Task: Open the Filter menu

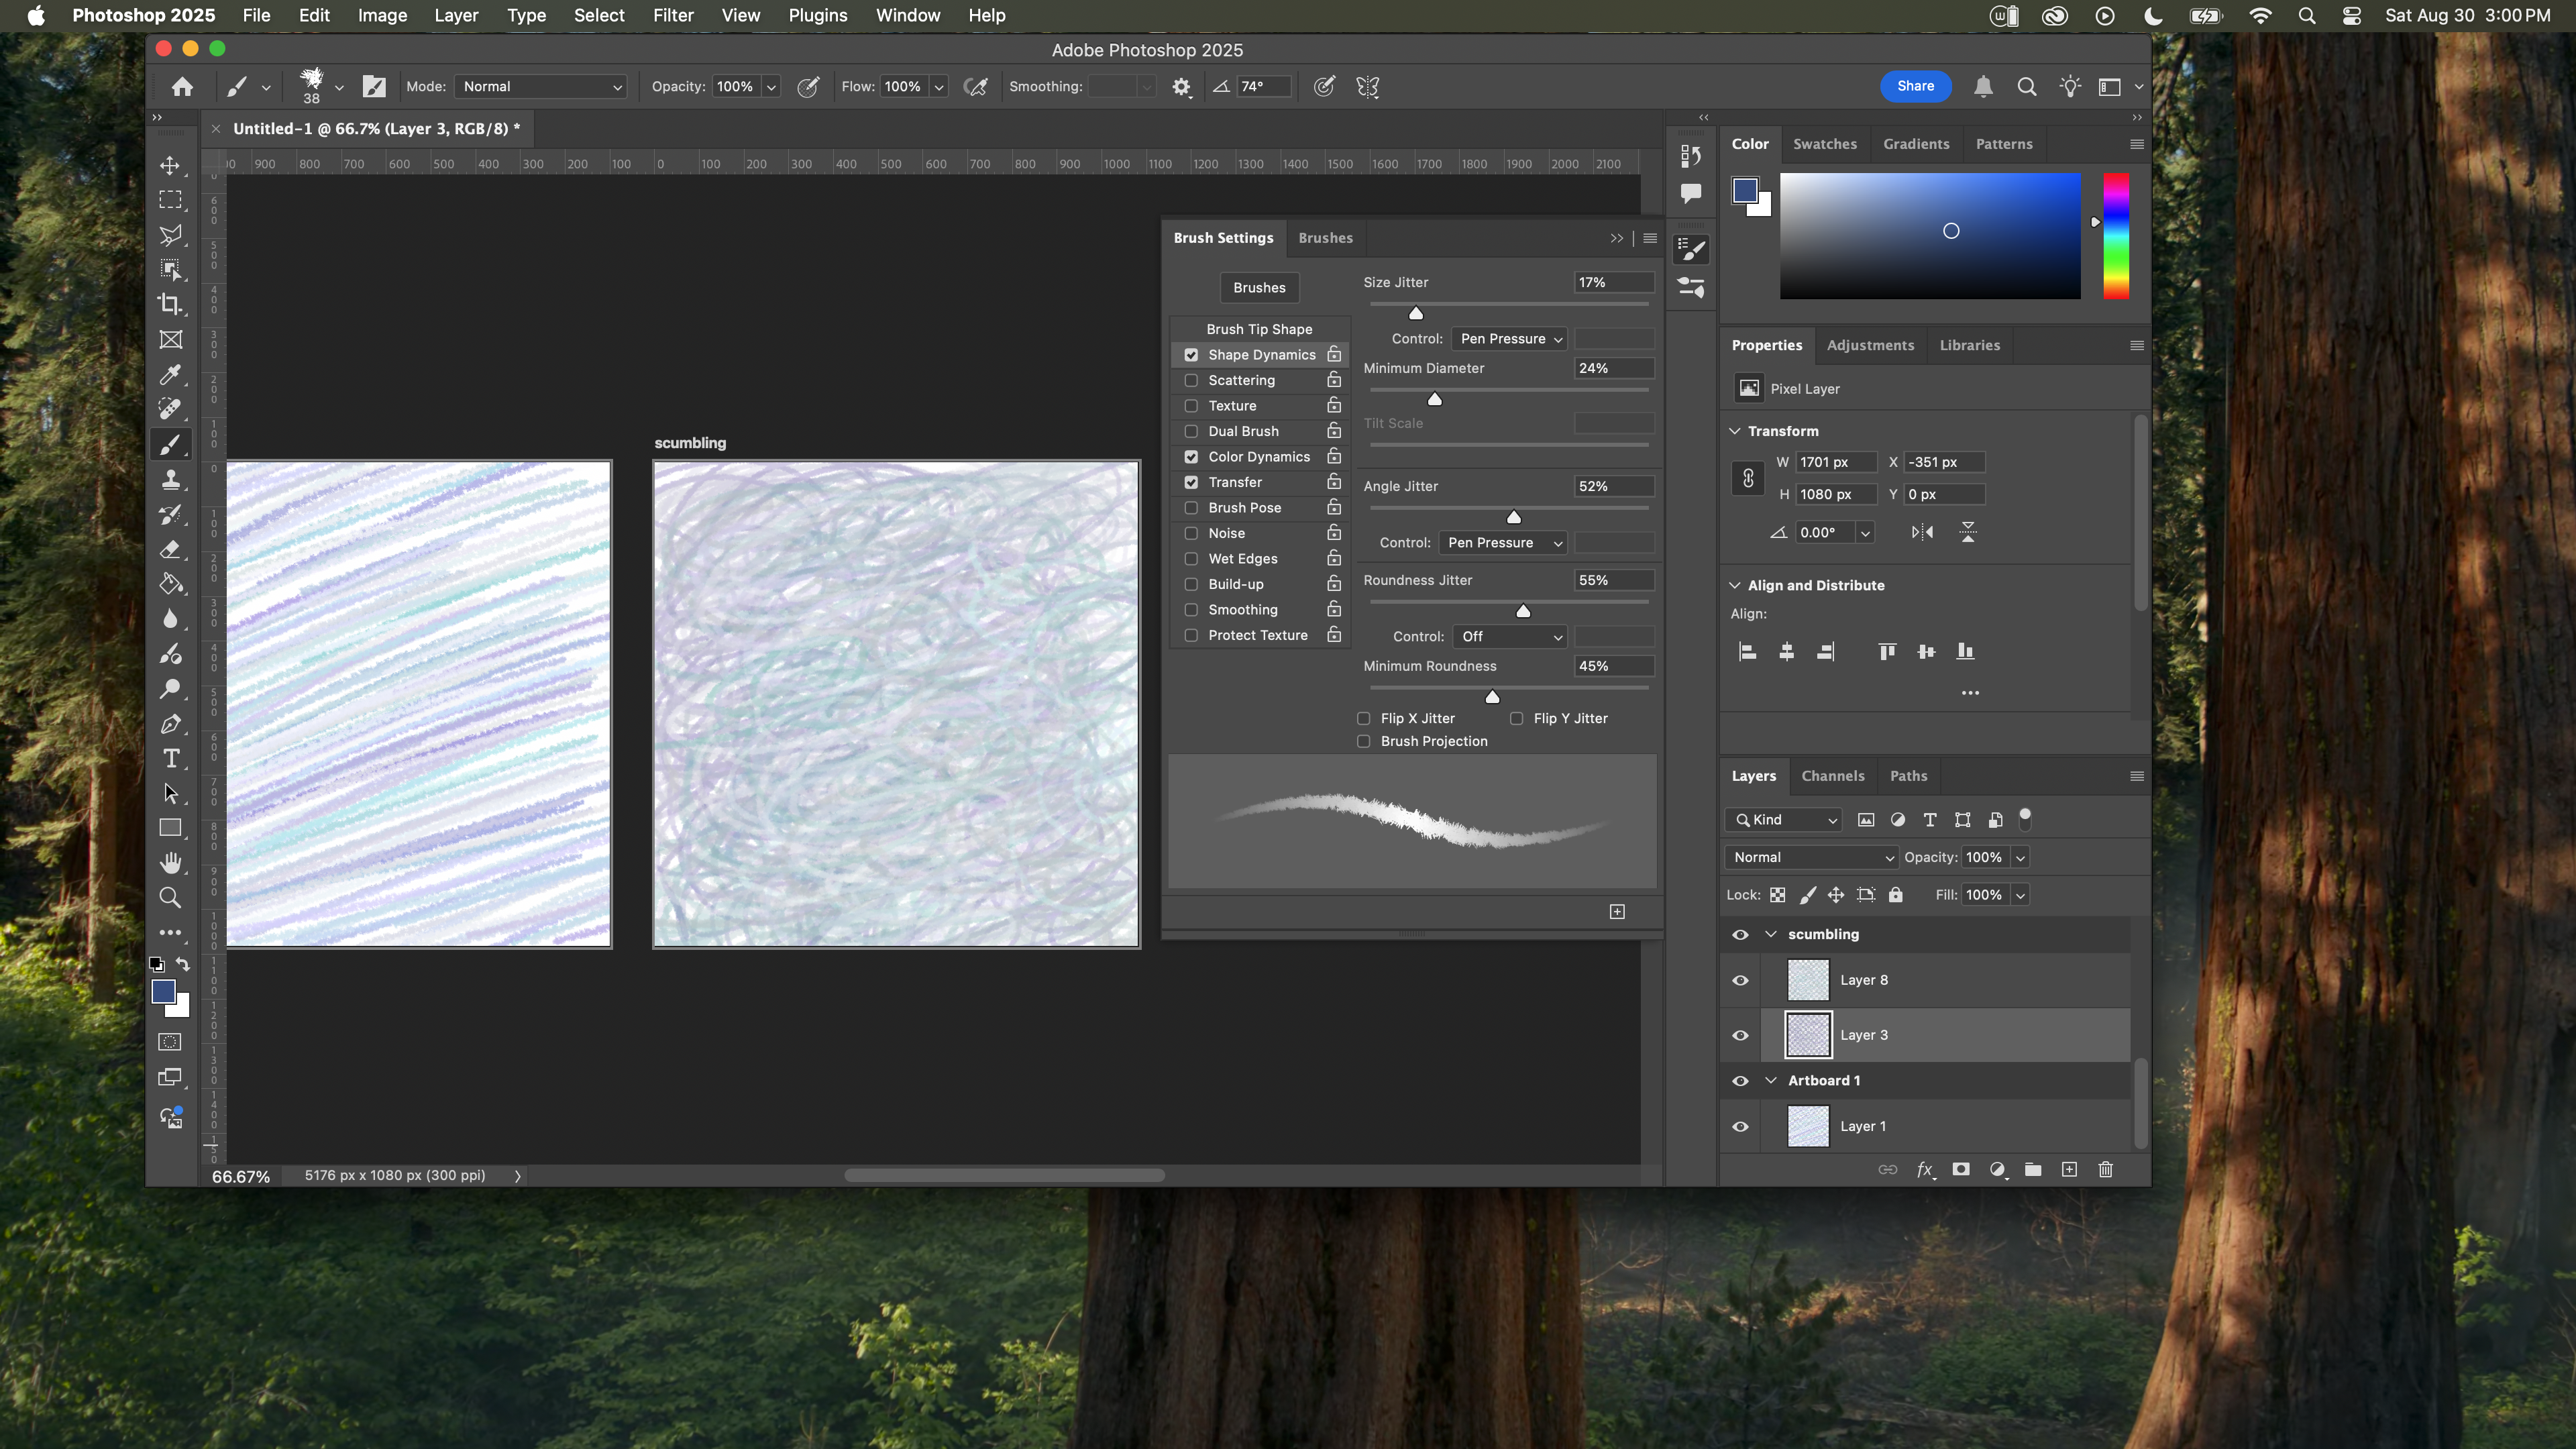Action: (673, 15)
